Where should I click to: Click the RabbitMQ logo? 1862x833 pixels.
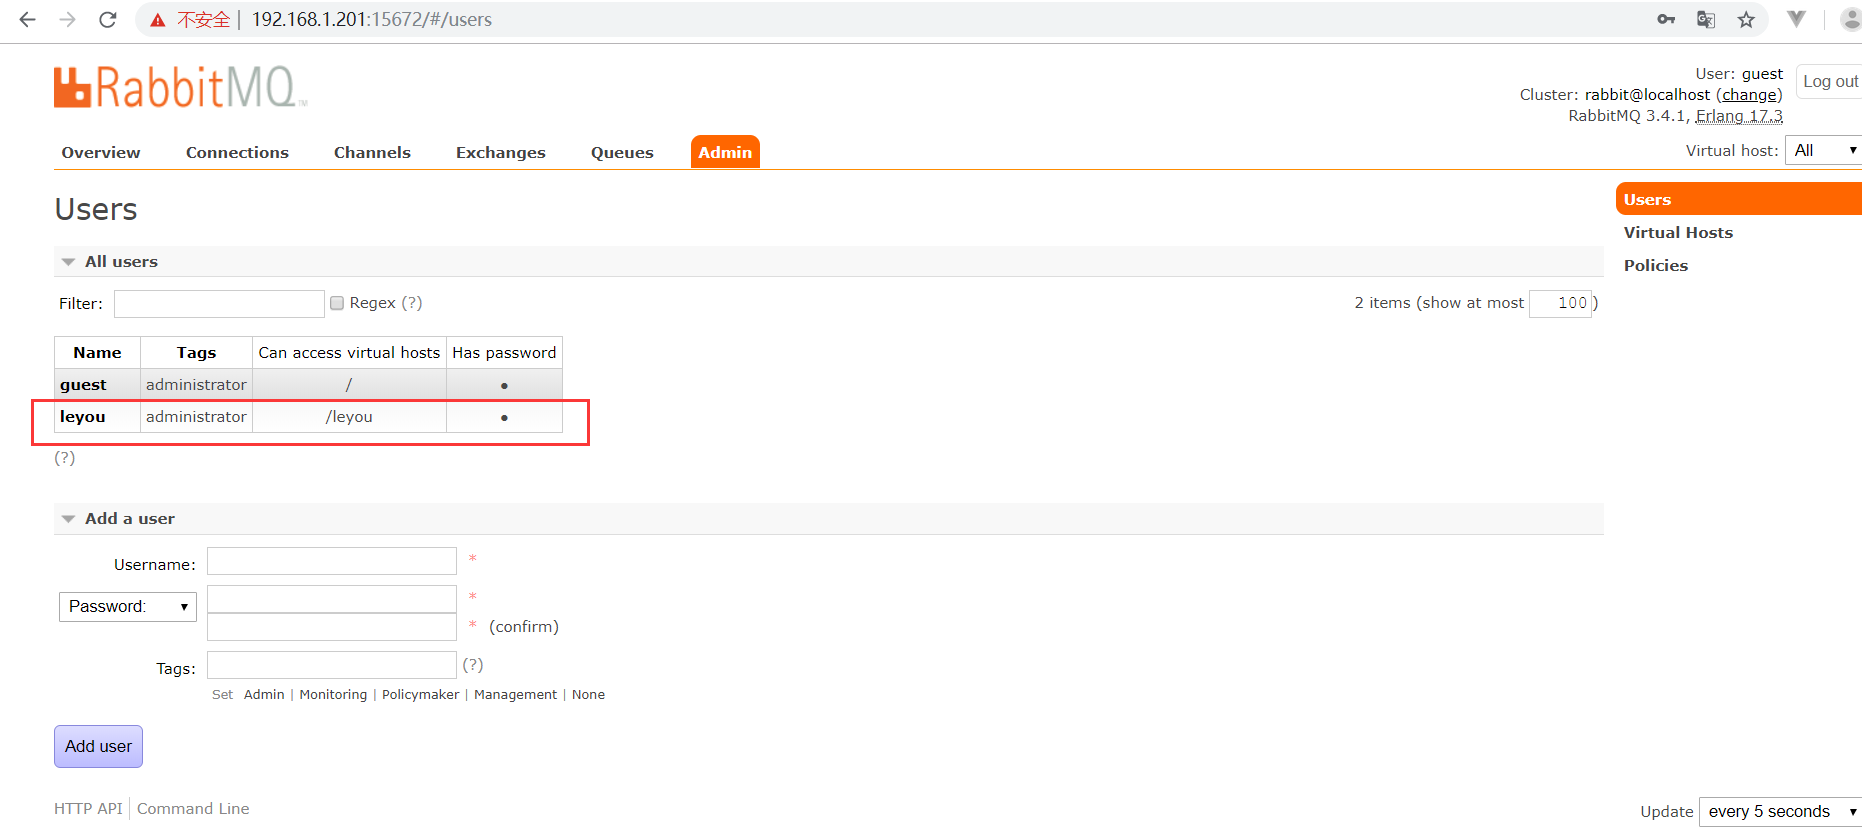(x=180, y=87)
